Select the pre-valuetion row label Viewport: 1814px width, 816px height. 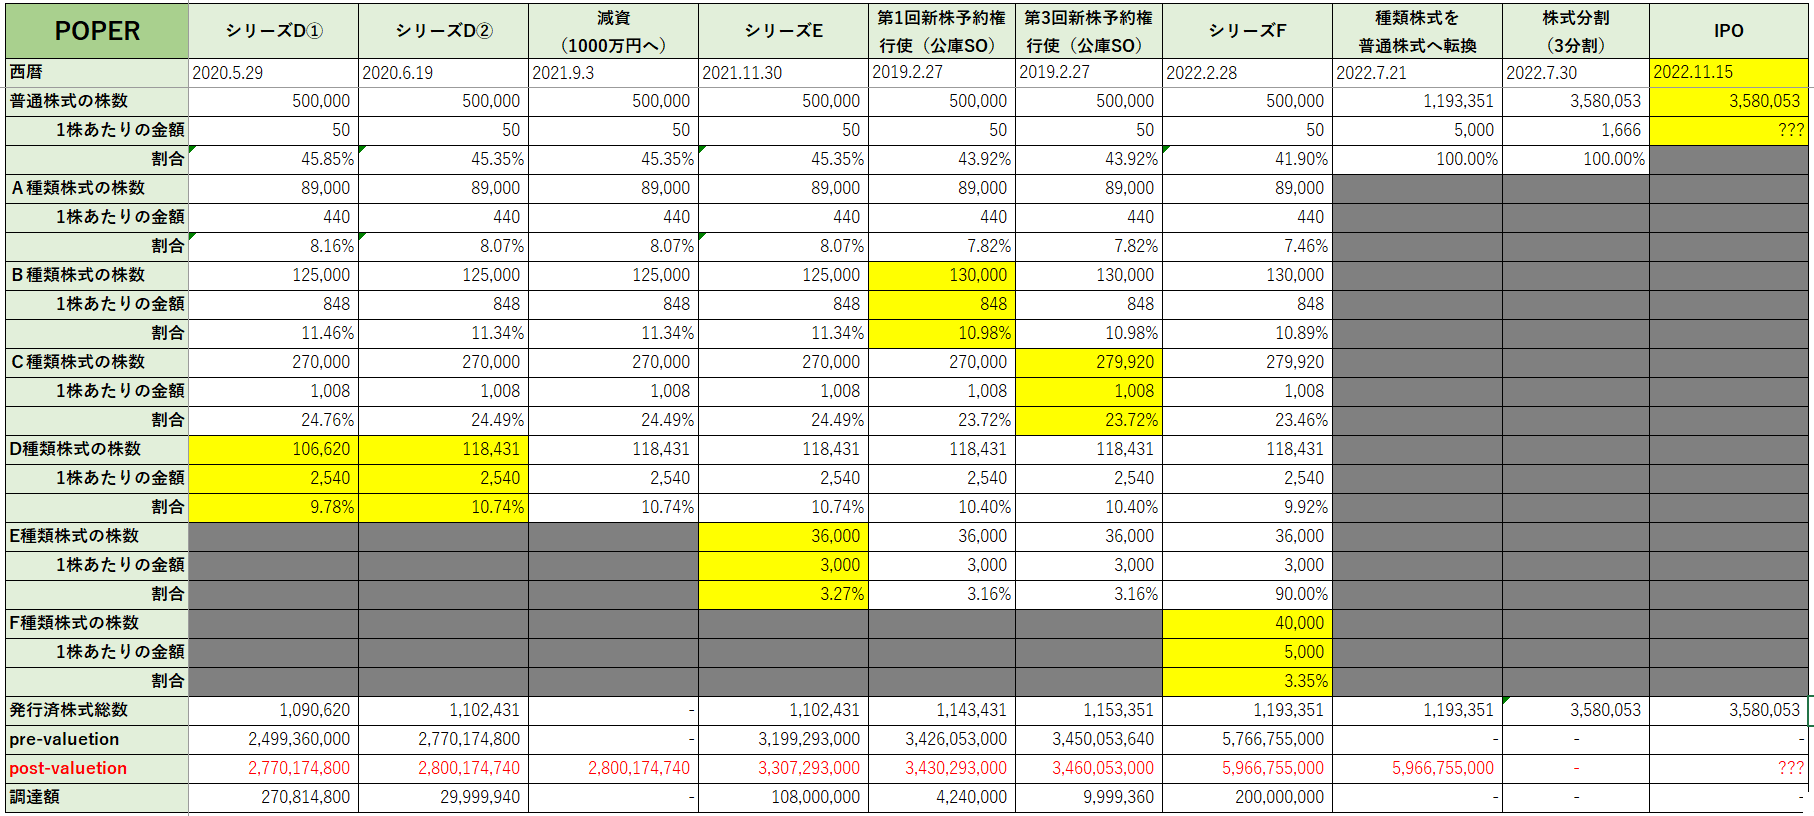tap(97, 739)
